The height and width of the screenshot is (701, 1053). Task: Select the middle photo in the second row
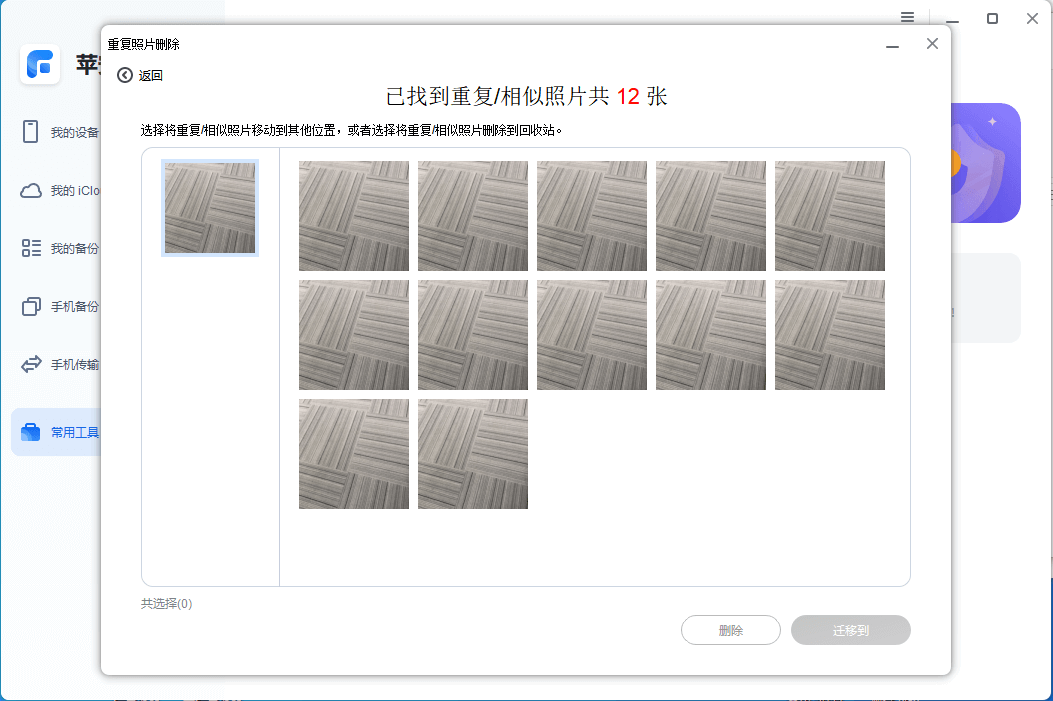(x=591, y=334)
